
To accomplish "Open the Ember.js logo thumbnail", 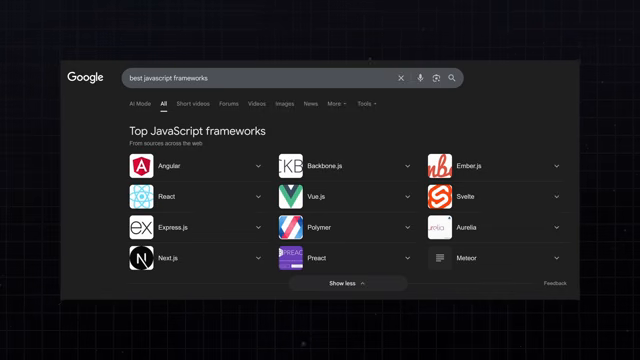I will [440, 166].
